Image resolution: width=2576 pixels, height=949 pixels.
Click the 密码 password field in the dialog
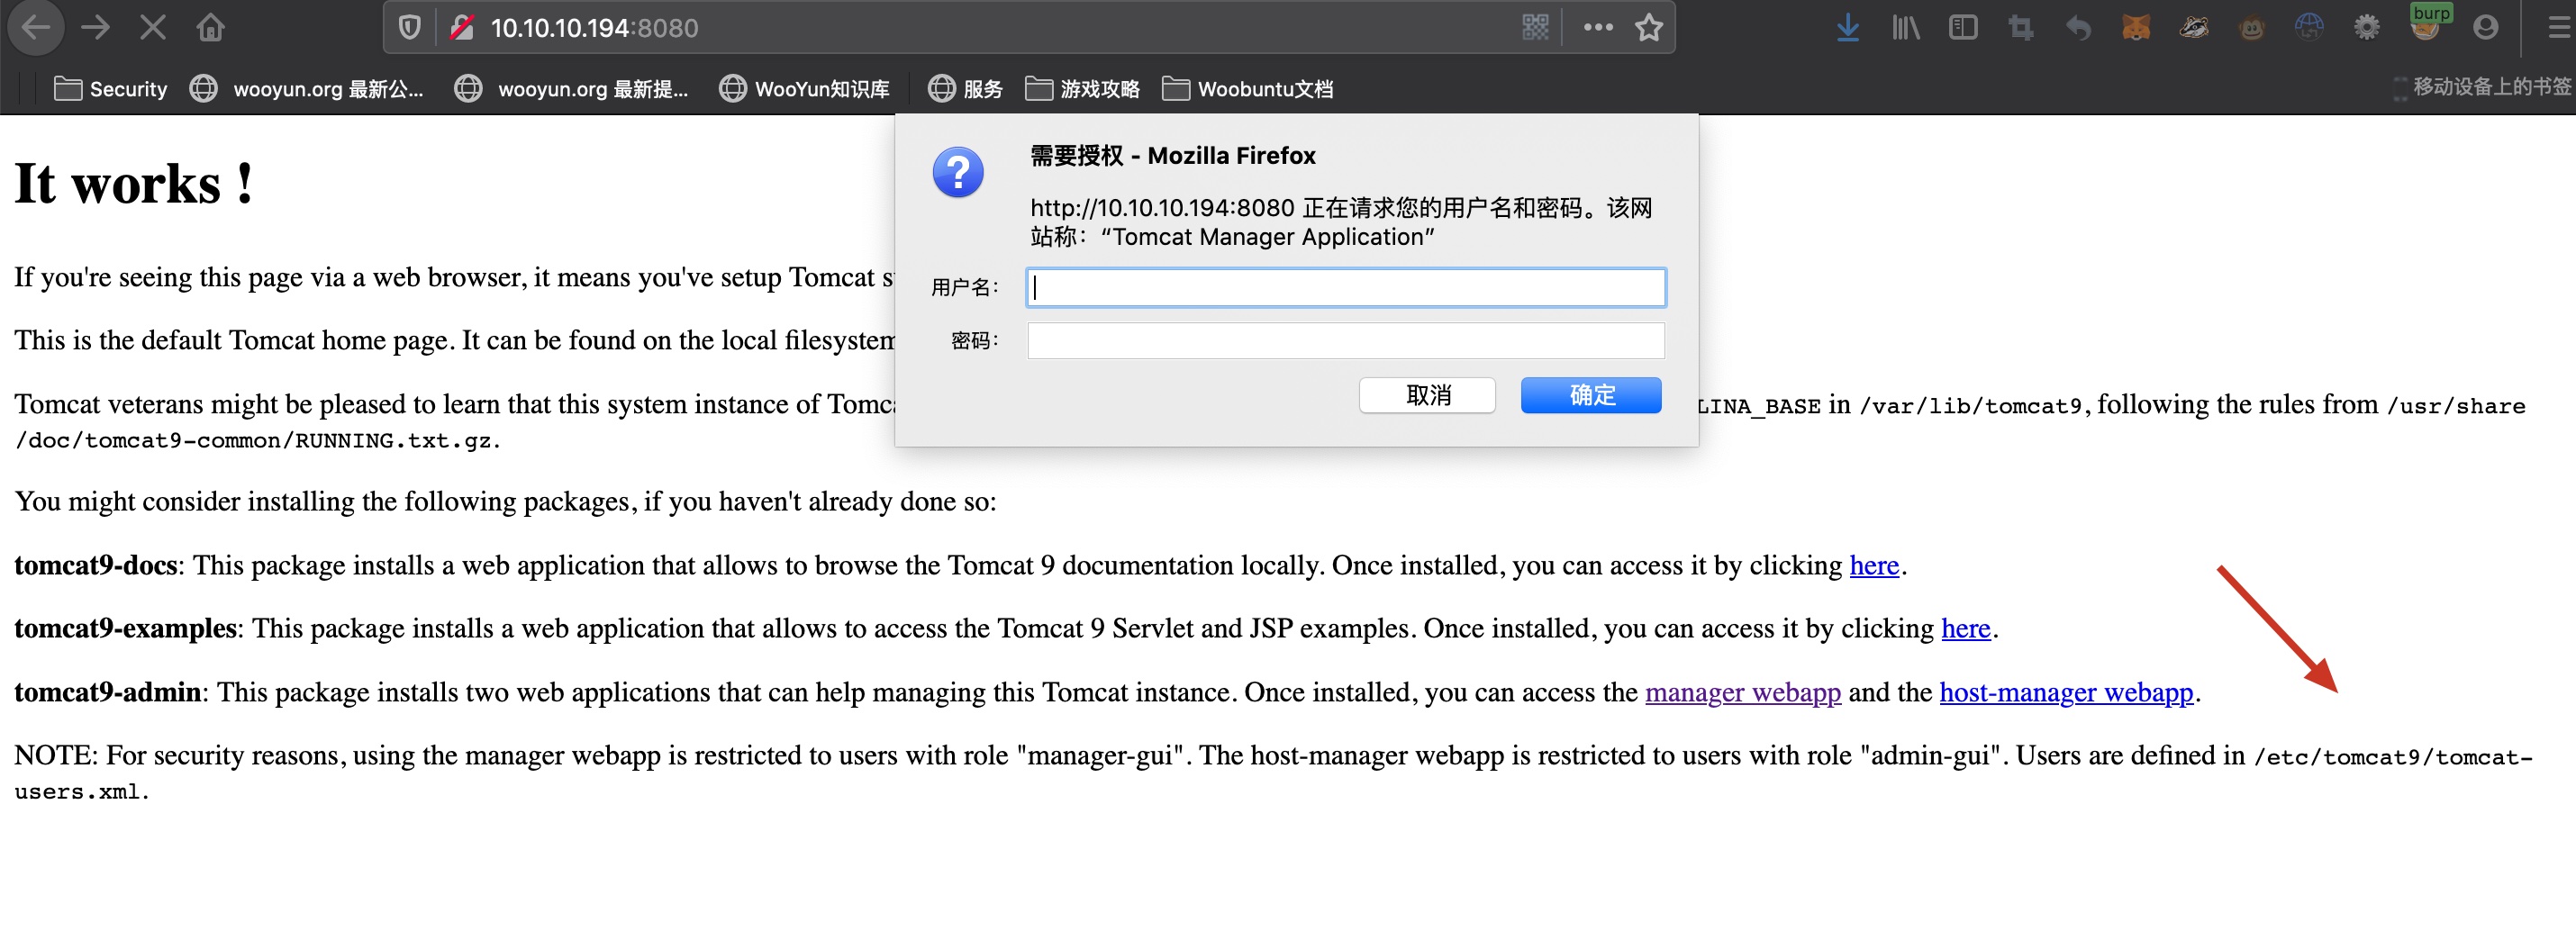[x=1346, y=341]
